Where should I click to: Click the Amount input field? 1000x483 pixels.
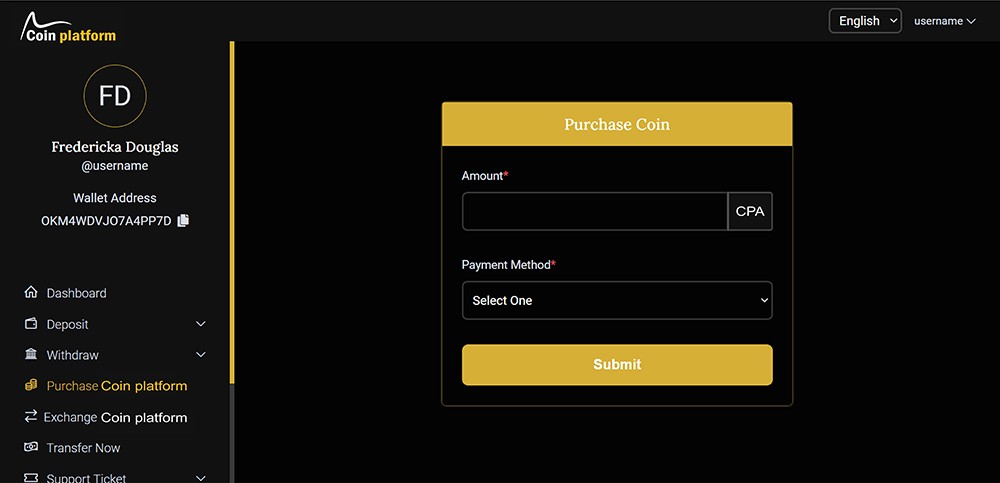click(x=594, y=211)
